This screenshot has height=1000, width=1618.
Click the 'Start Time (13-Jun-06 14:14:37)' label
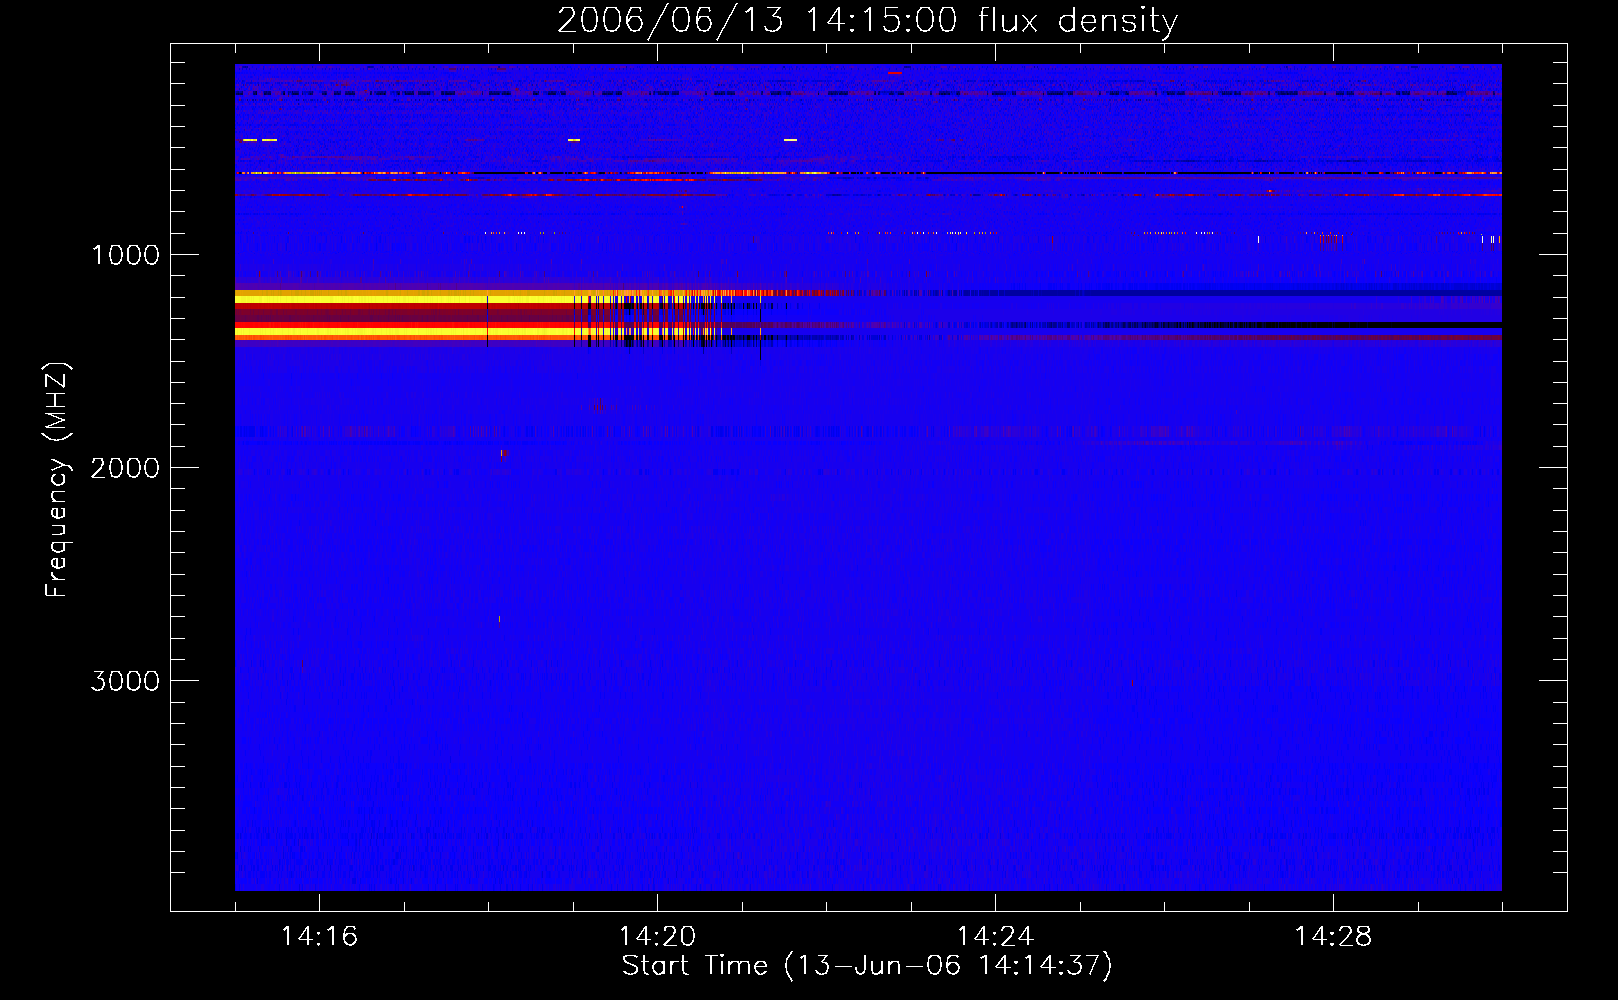coord(867,966)
